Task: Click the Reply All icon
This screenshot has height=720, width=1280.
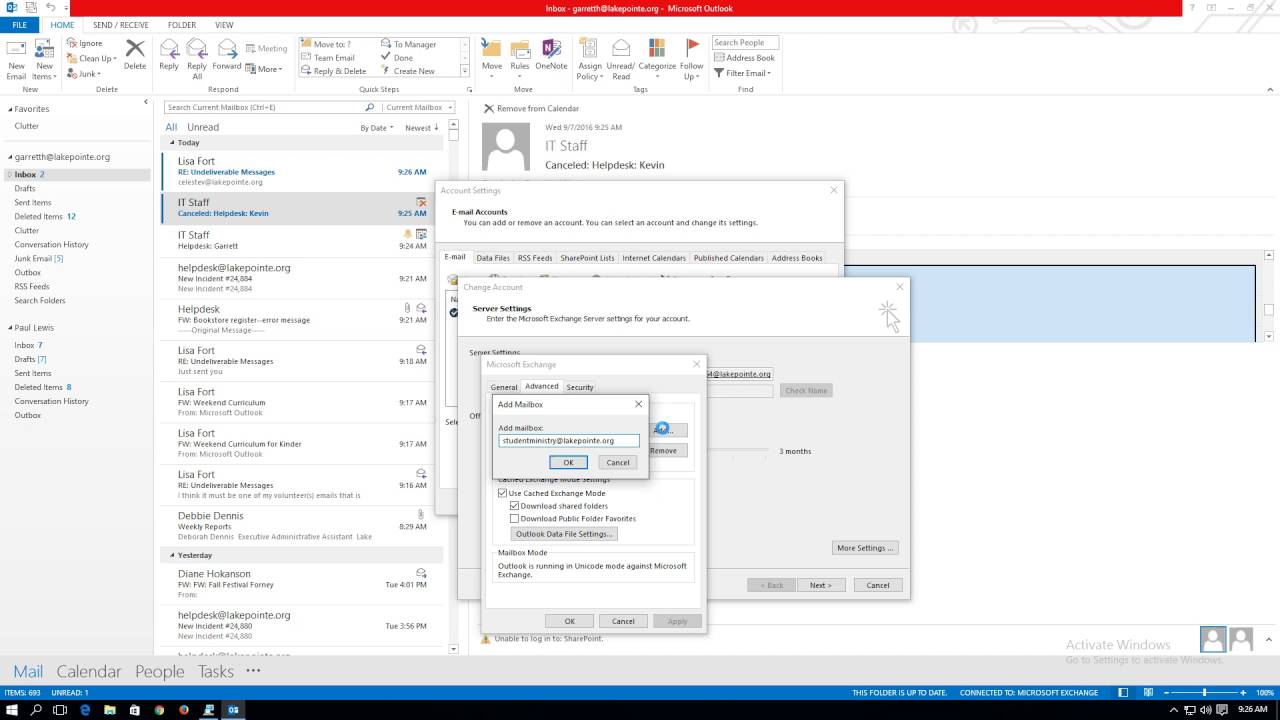Action: [x=197, y=49]
